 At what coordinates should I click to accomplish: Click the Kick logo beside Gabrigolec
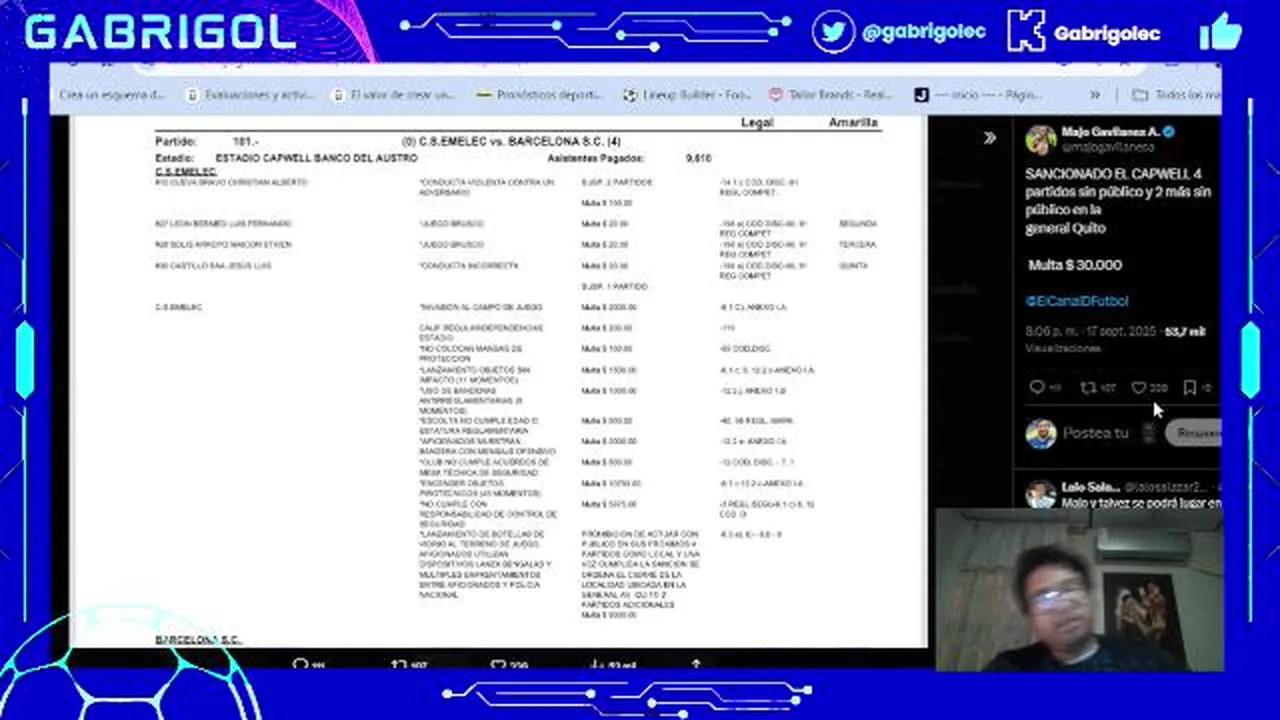tap(1026, 31)
